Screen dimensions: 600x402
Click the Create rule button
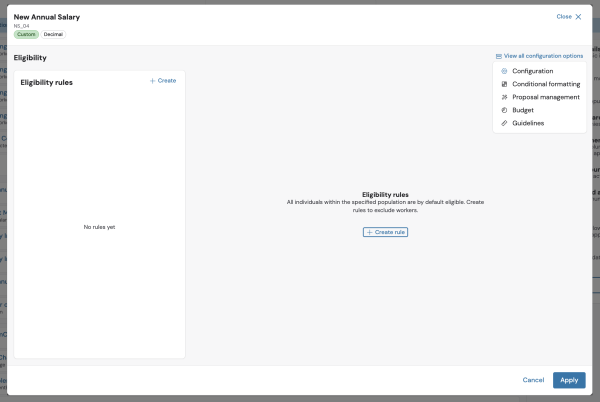tap(385, 232)
